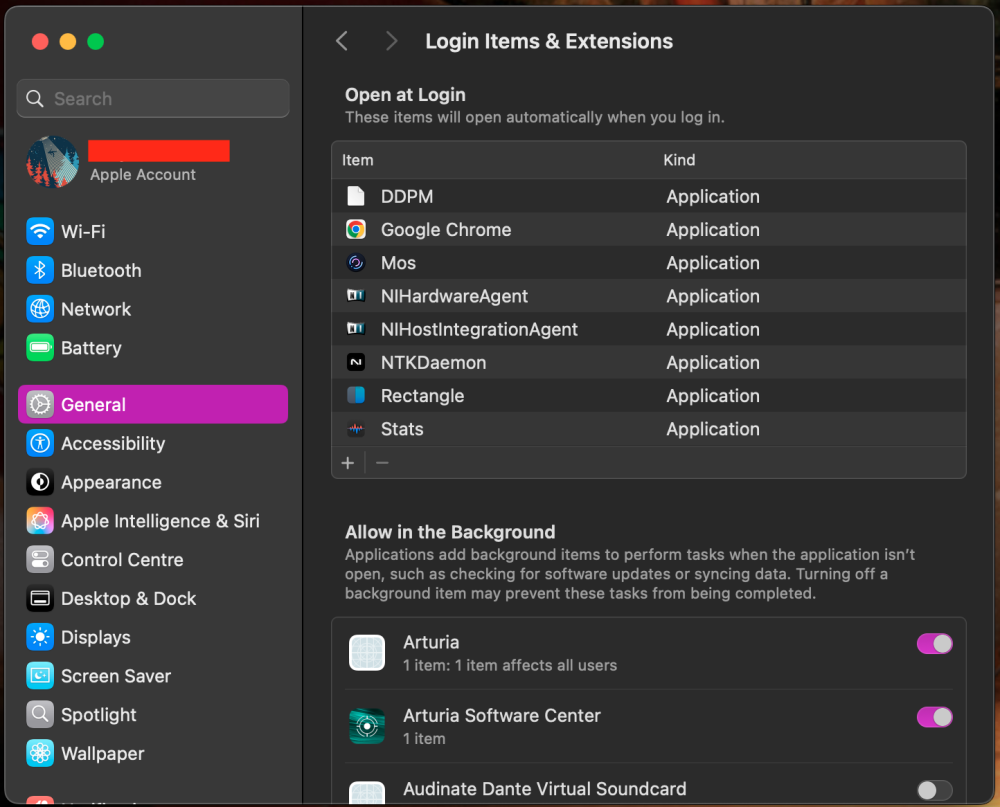Turn off Arturia Software Center toggle
The image size is (1000, 807).
click(934, 717)
